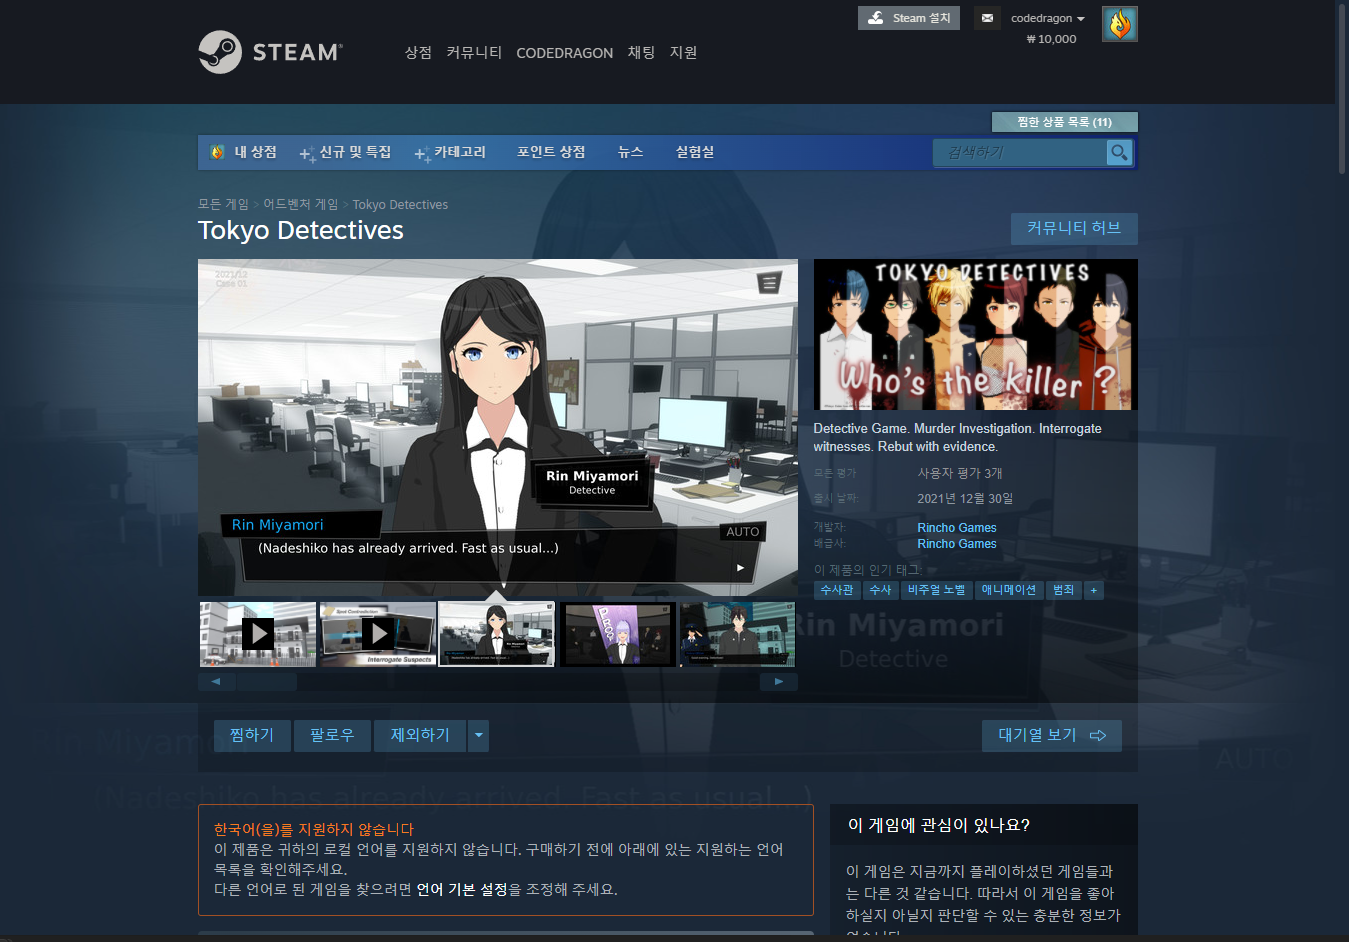Click the AUTO button in screenshot
This screenshot has height=942, width=1349.
tap(742, 532)
